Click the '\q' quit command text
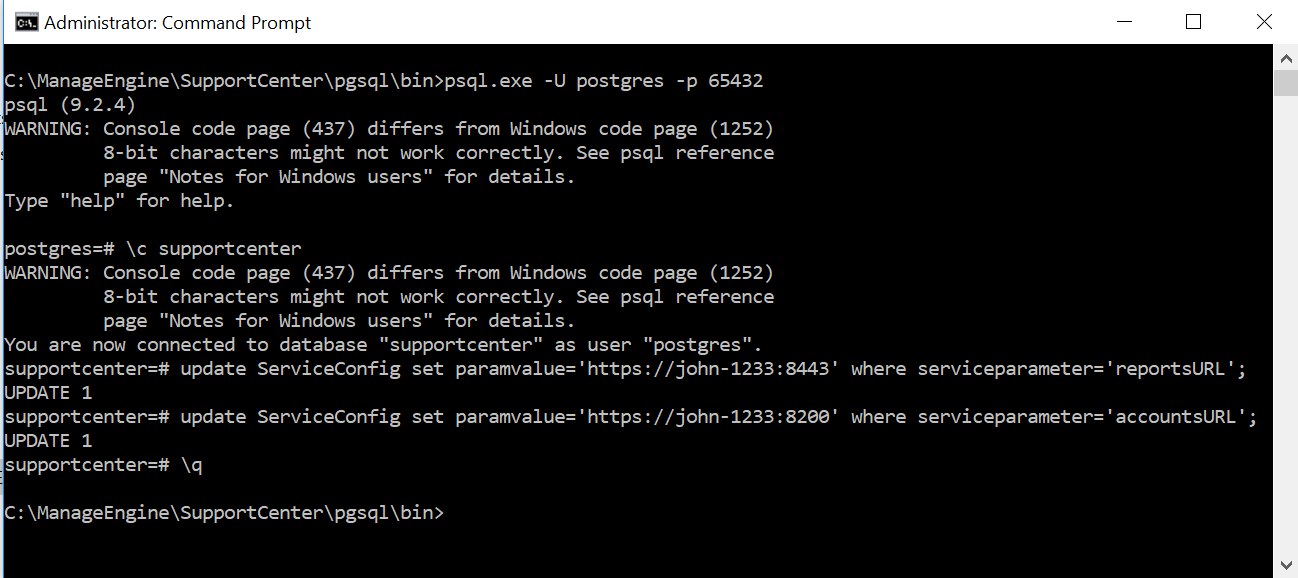This screenshot has width=1298, height=578. point(191,465)
